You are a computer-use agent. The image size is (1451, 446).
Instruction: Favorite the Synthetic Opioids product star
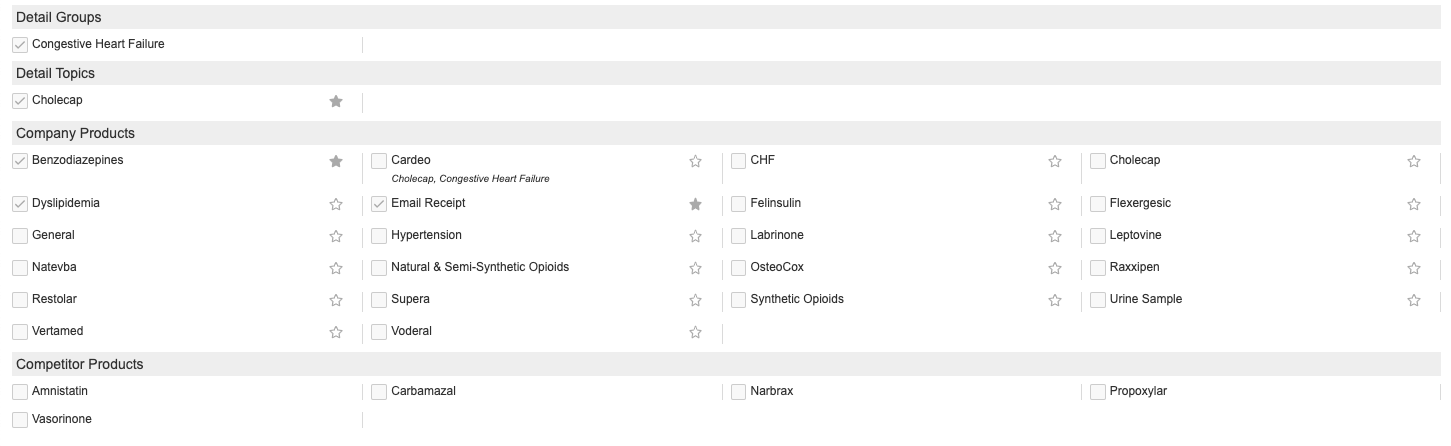click(x=1054, y=300)
